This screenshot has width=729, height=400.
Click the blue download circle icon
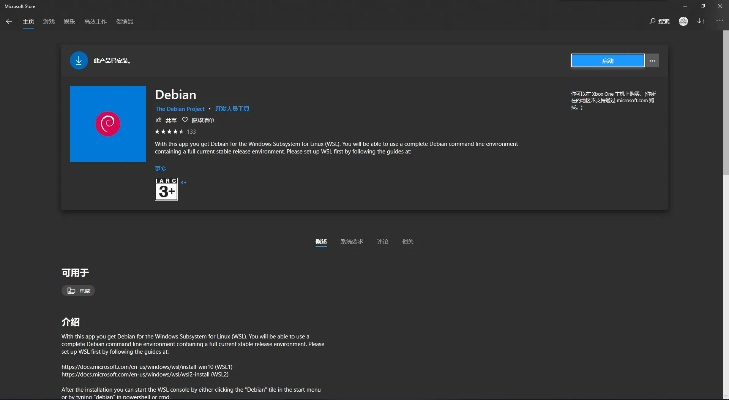coord(79,60)
